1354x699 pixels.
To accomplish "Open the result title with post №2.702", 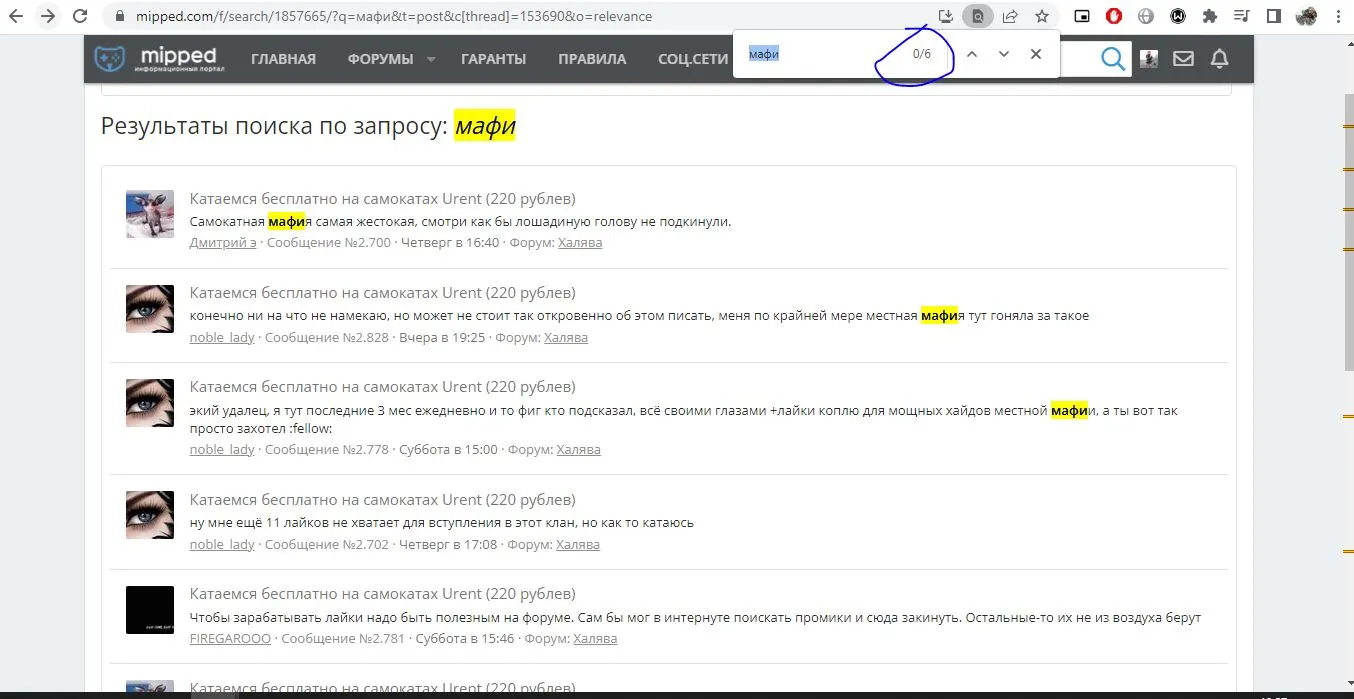I will (383, 500).
